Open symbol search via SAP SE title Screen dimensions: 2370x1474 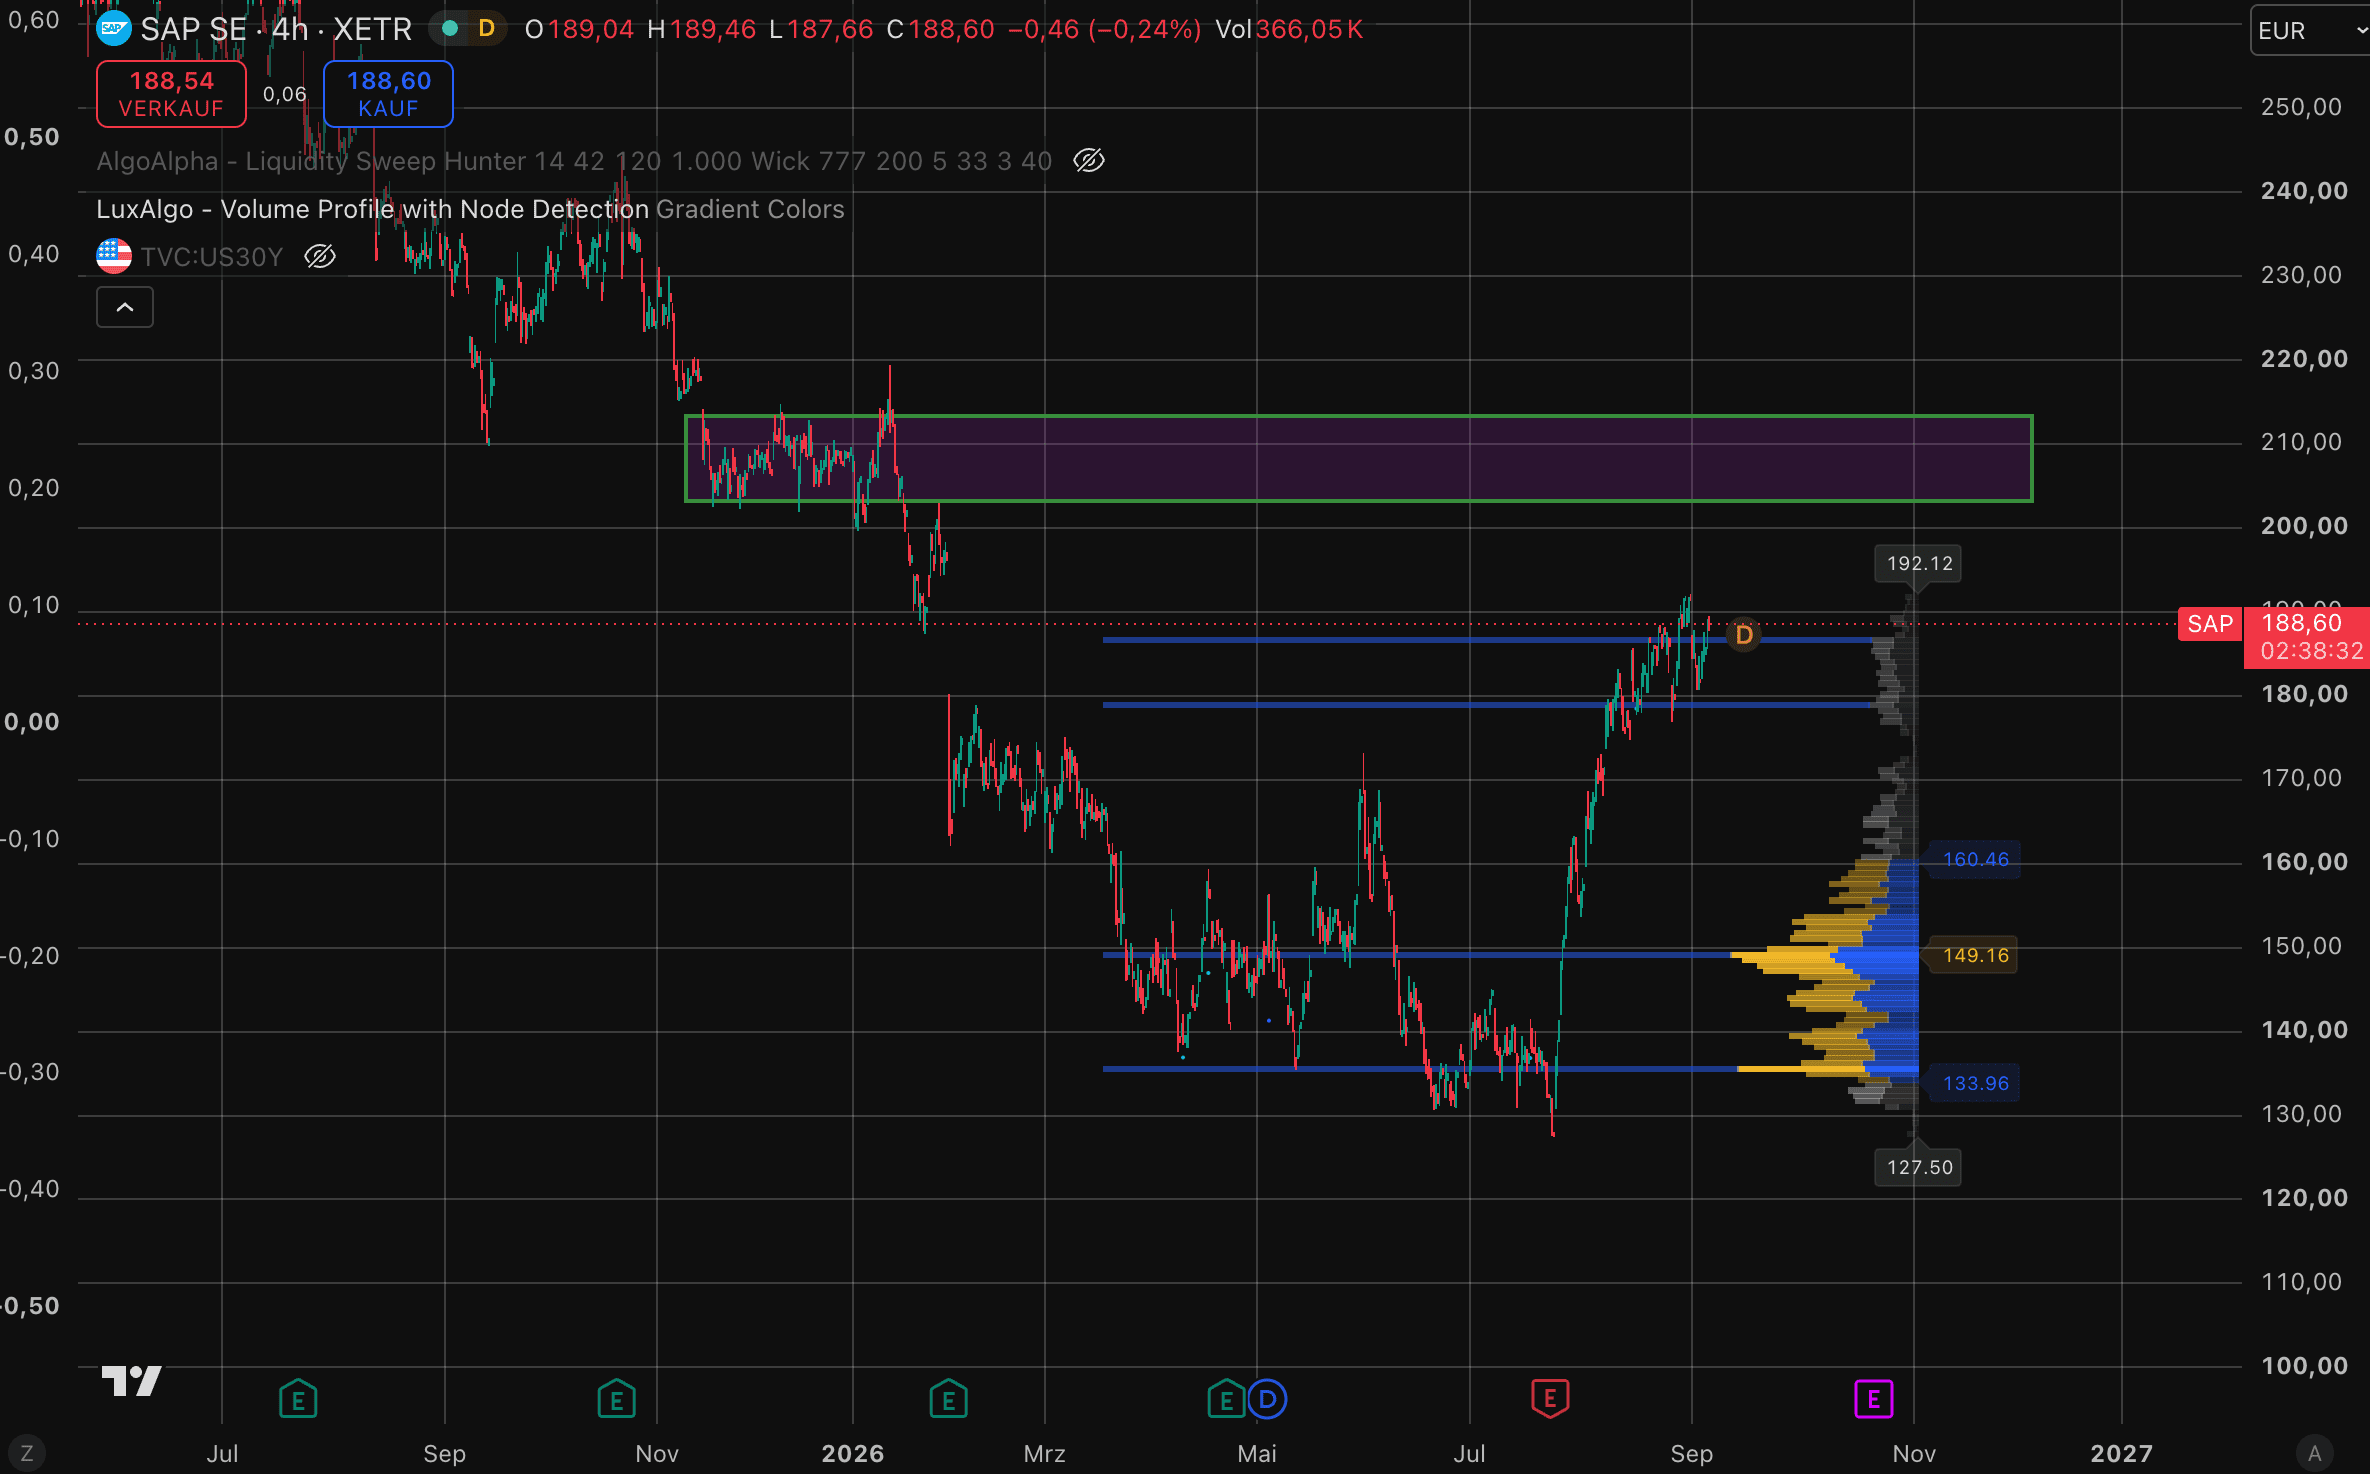click(276, 29)
